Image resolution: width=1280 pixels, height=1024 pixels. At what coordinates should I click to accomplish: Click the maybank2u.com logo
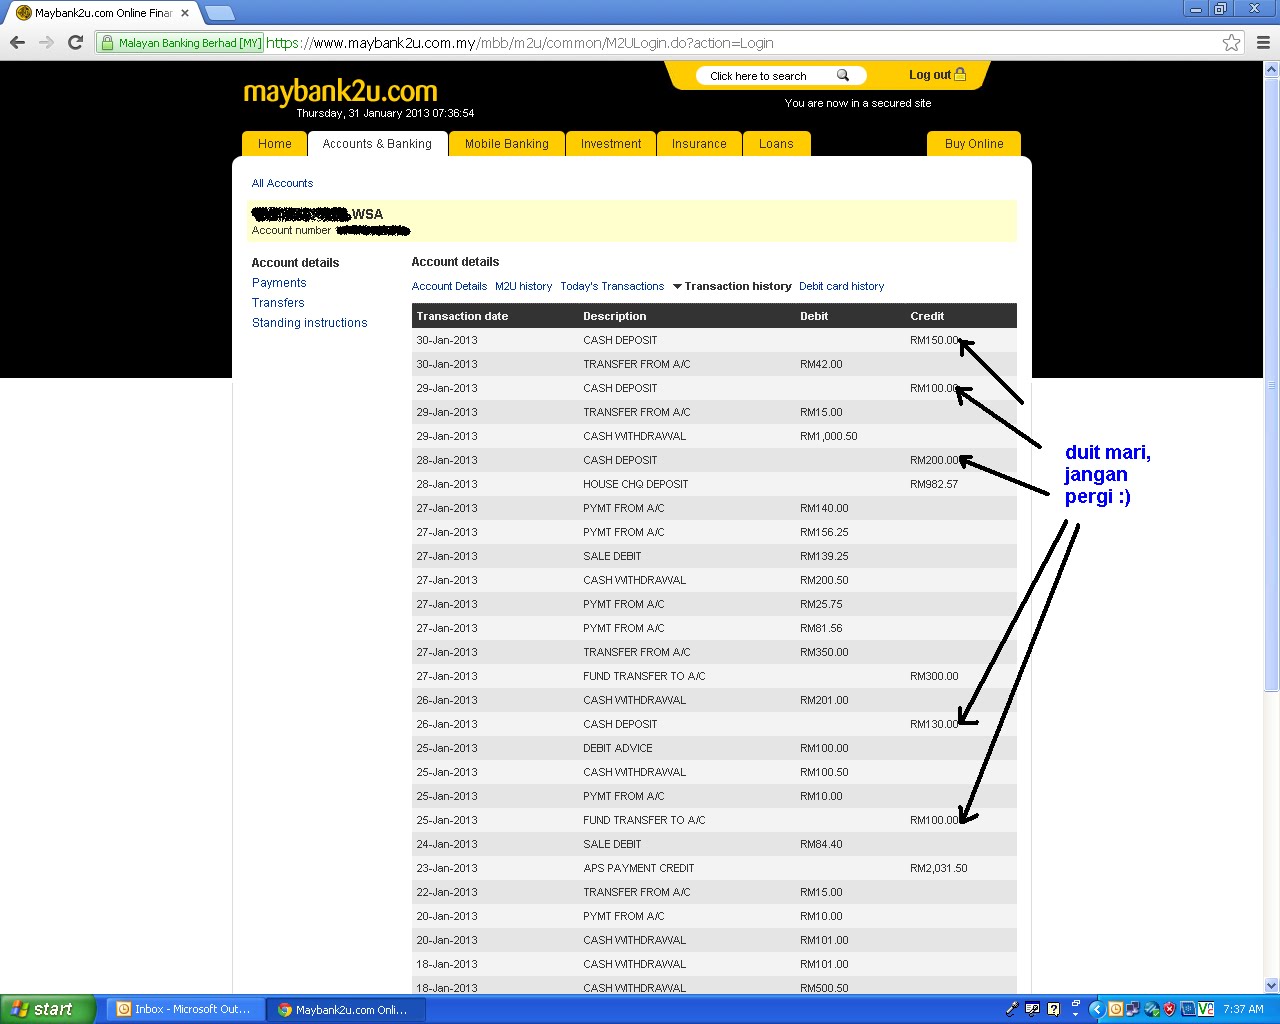click(x=340, y=91)
